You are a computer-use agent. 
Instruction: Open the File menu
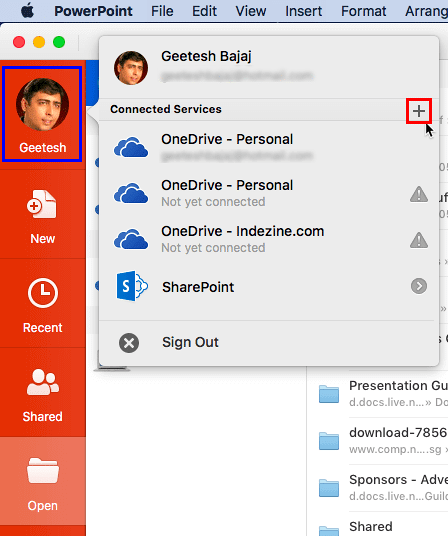(x=162, y=11)
